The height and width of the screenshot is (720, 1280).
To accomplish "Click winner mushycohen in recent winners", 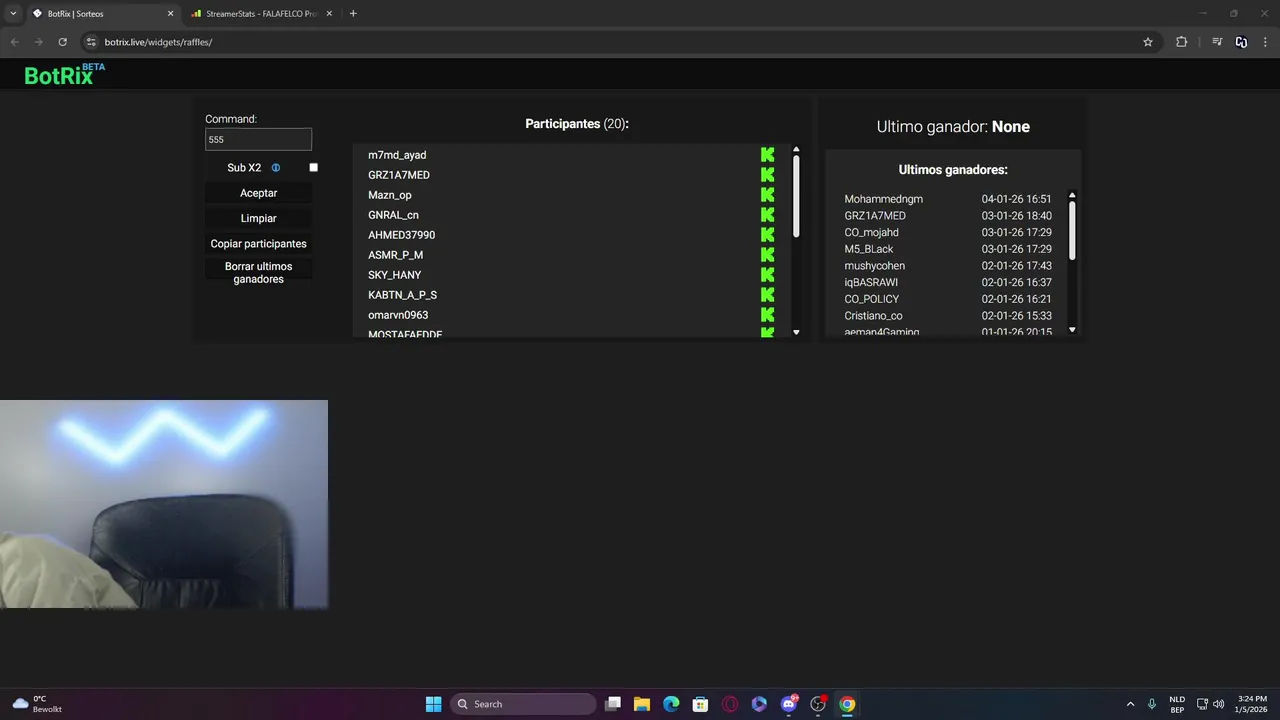I will point(874,266).
